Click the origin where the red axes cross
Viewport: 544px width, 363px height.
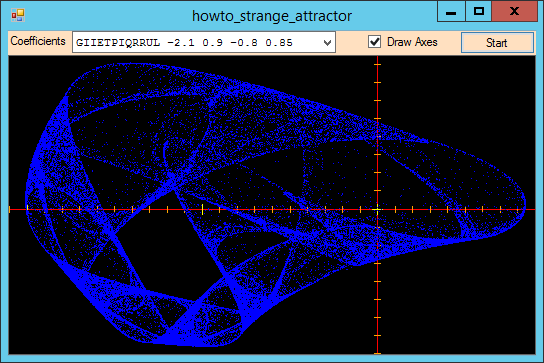[x=377, y=209]
